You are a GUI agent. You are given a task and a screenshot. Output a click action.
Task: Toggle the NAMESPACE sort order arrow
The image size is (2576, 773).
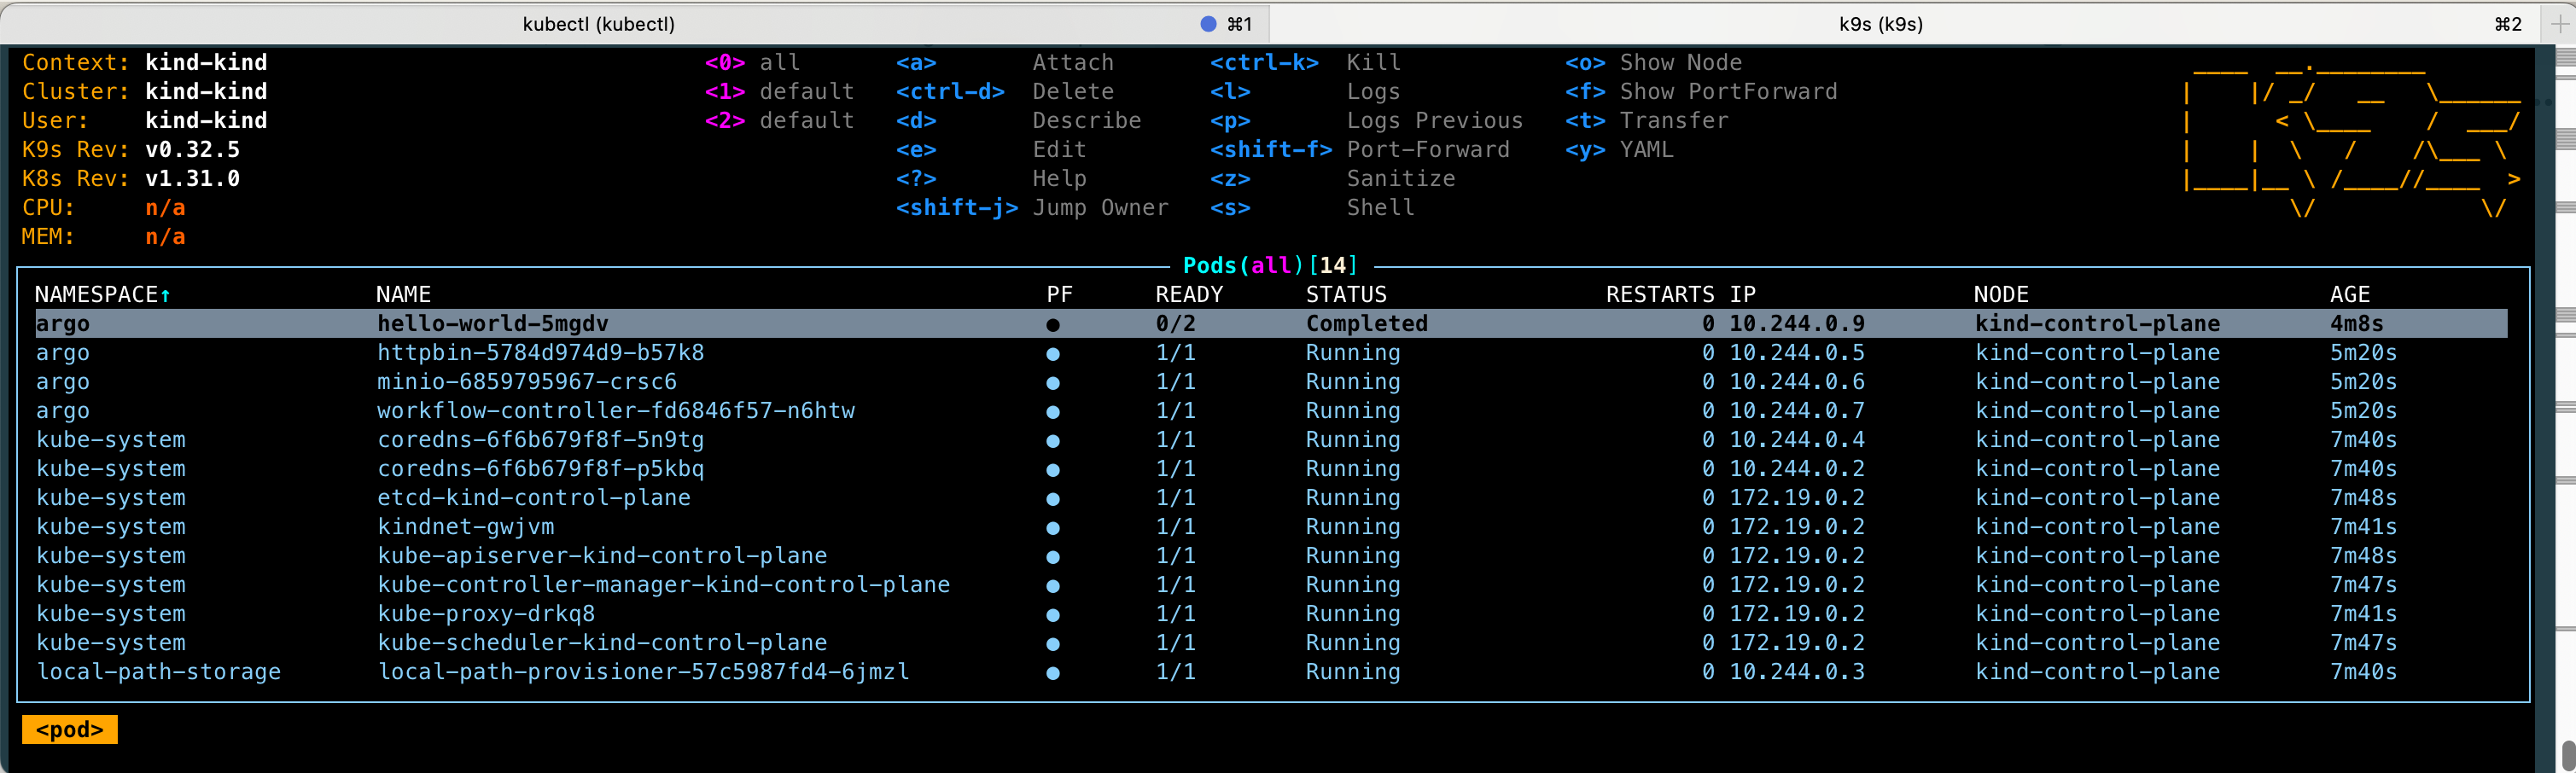pyautogui.click(x=166, y=293)
